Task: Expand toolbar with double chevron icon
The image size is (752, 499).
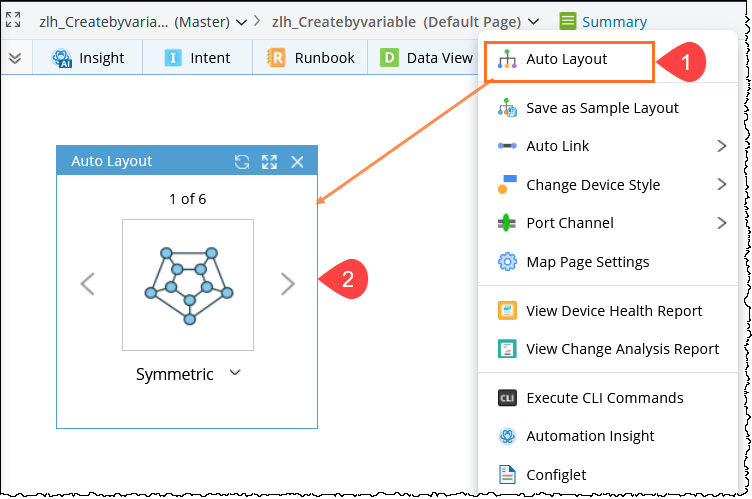Action: (x=14, y=58)
